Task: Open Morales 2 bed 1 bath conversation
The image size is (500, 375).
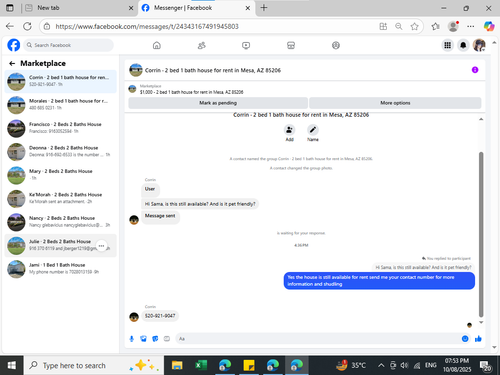Action: coord(61,105)
